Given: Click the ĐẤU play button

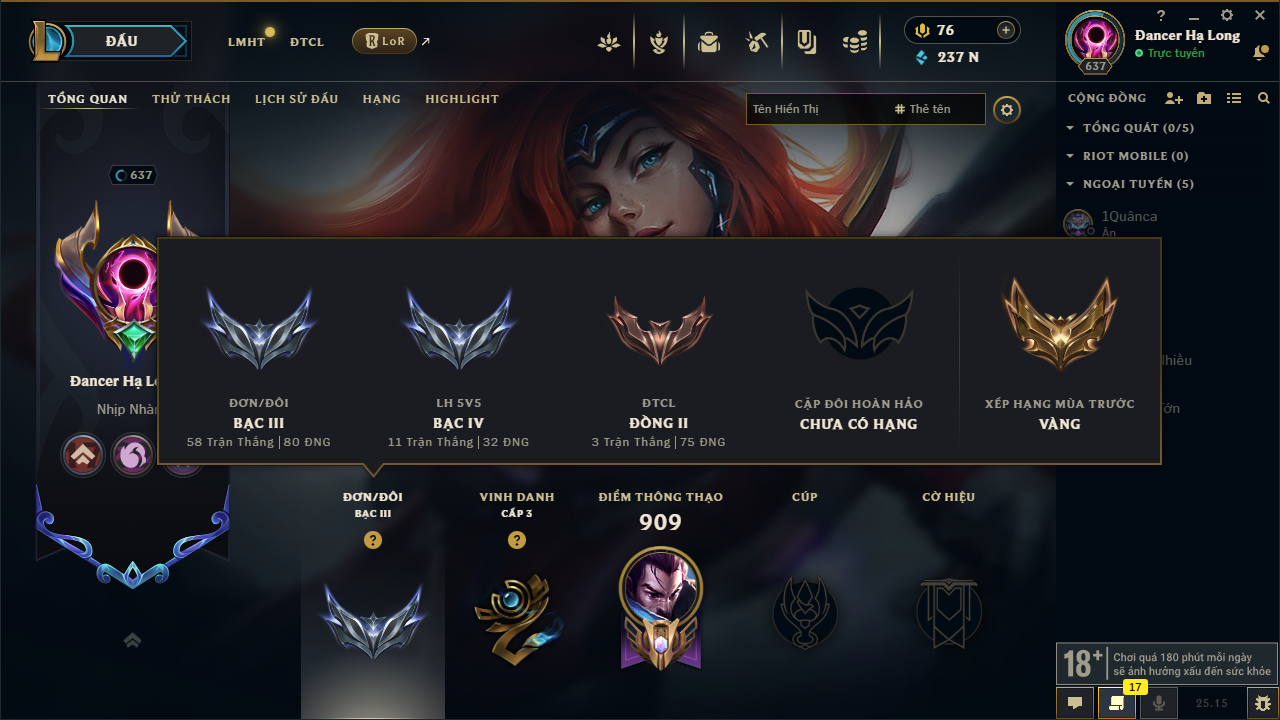Looking at the screenshot, I should [121, 41].
